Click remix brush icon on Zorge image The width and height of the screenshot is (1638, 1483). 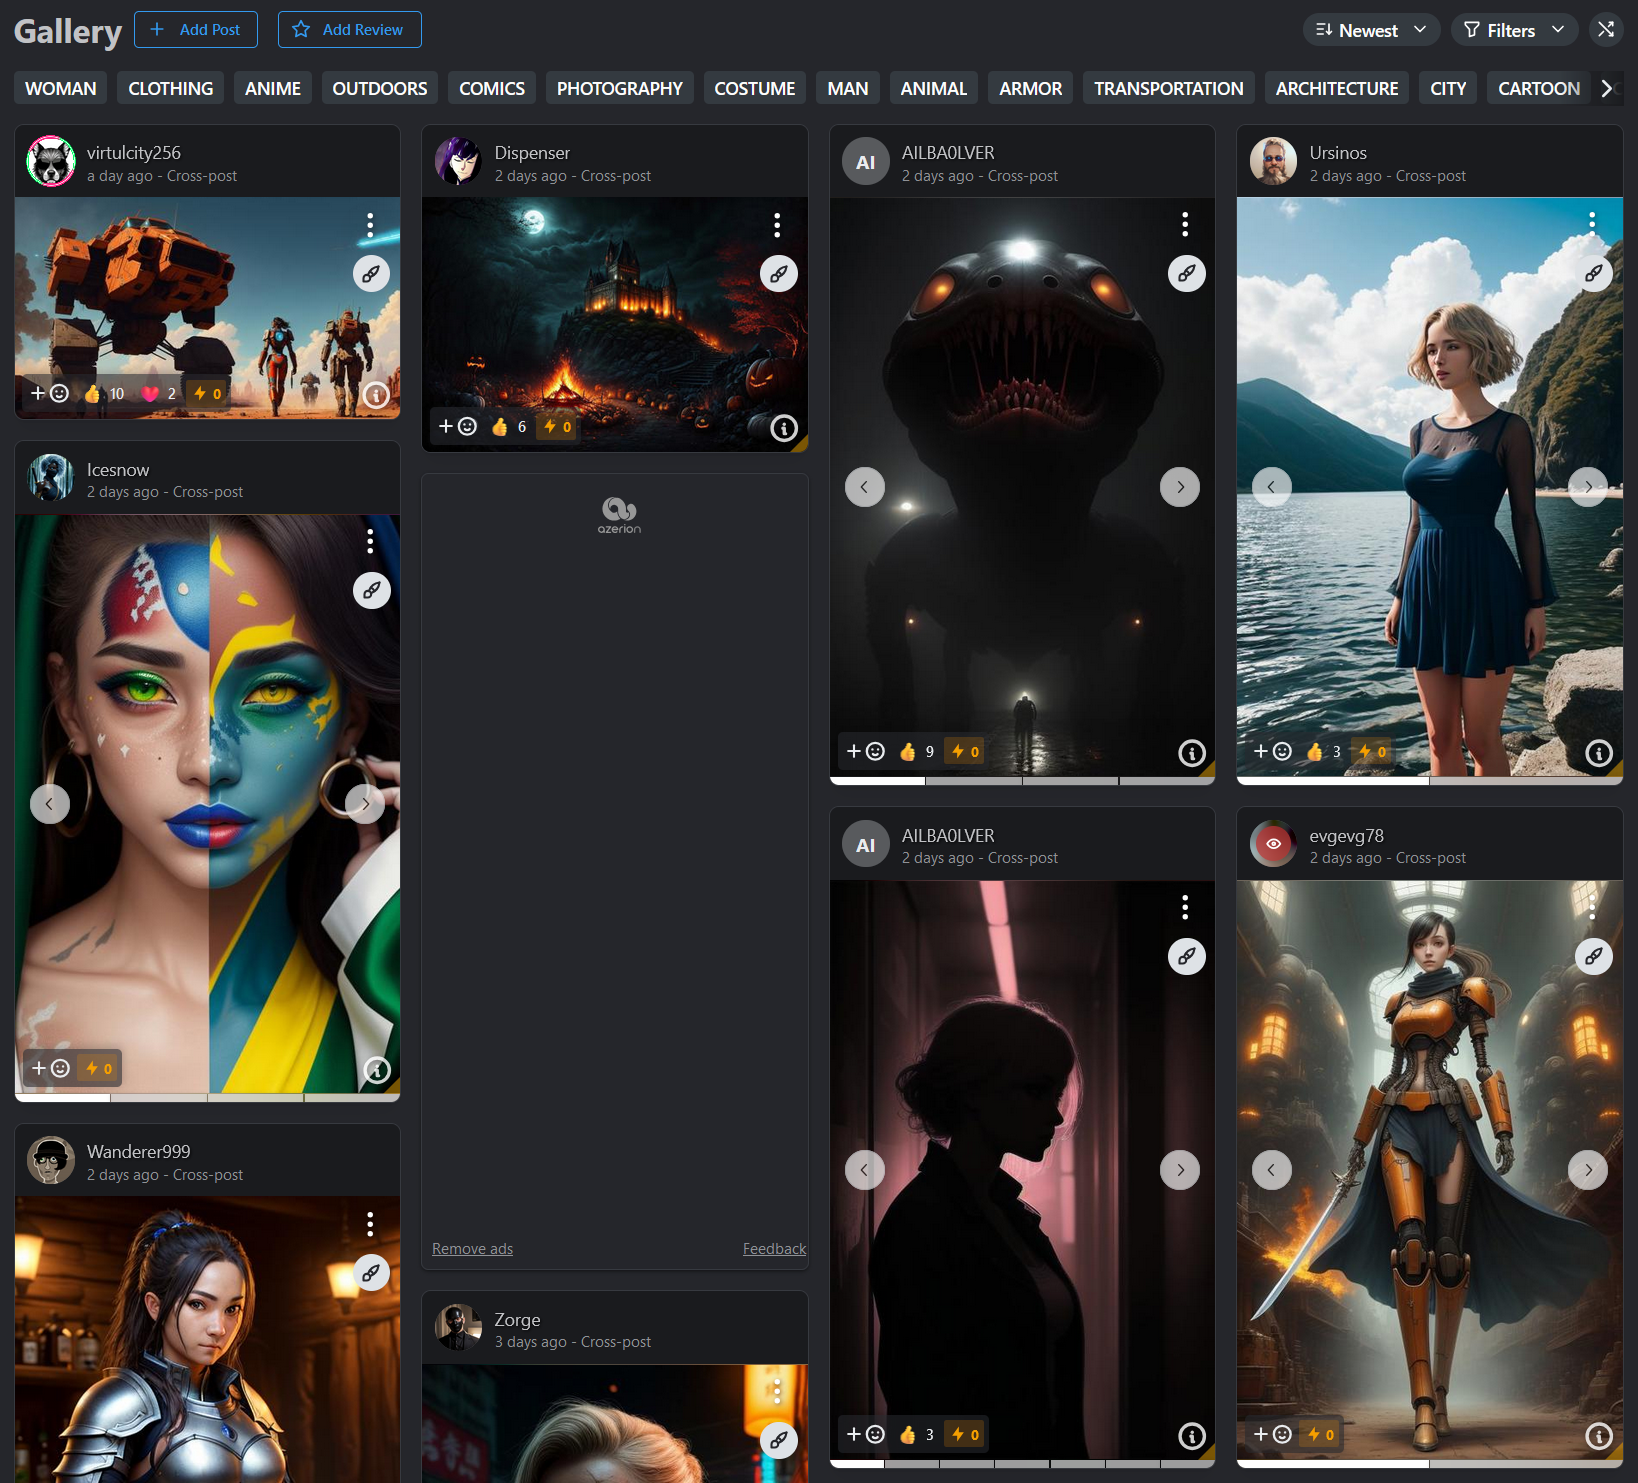pyautogui.click(x=778, y=1440)
